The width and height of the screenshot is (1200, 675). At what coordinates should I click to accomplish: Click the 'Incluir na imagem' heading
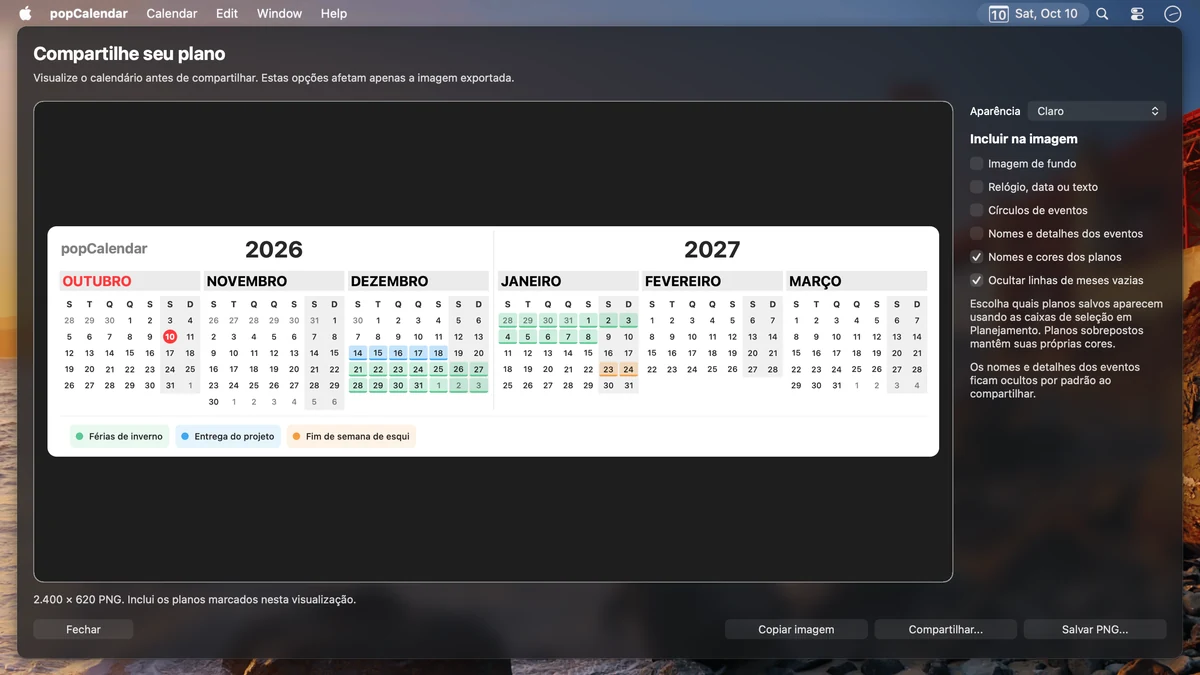(1024, 139)
